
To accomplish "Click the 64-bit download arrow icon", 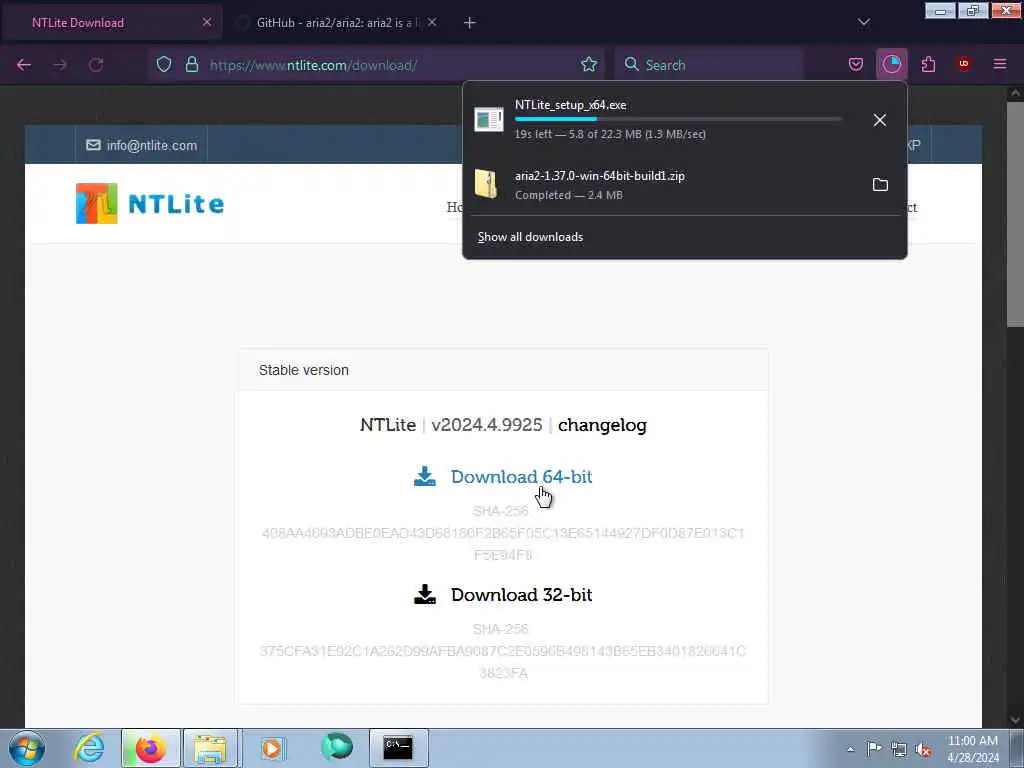I will tap(424, 477).
